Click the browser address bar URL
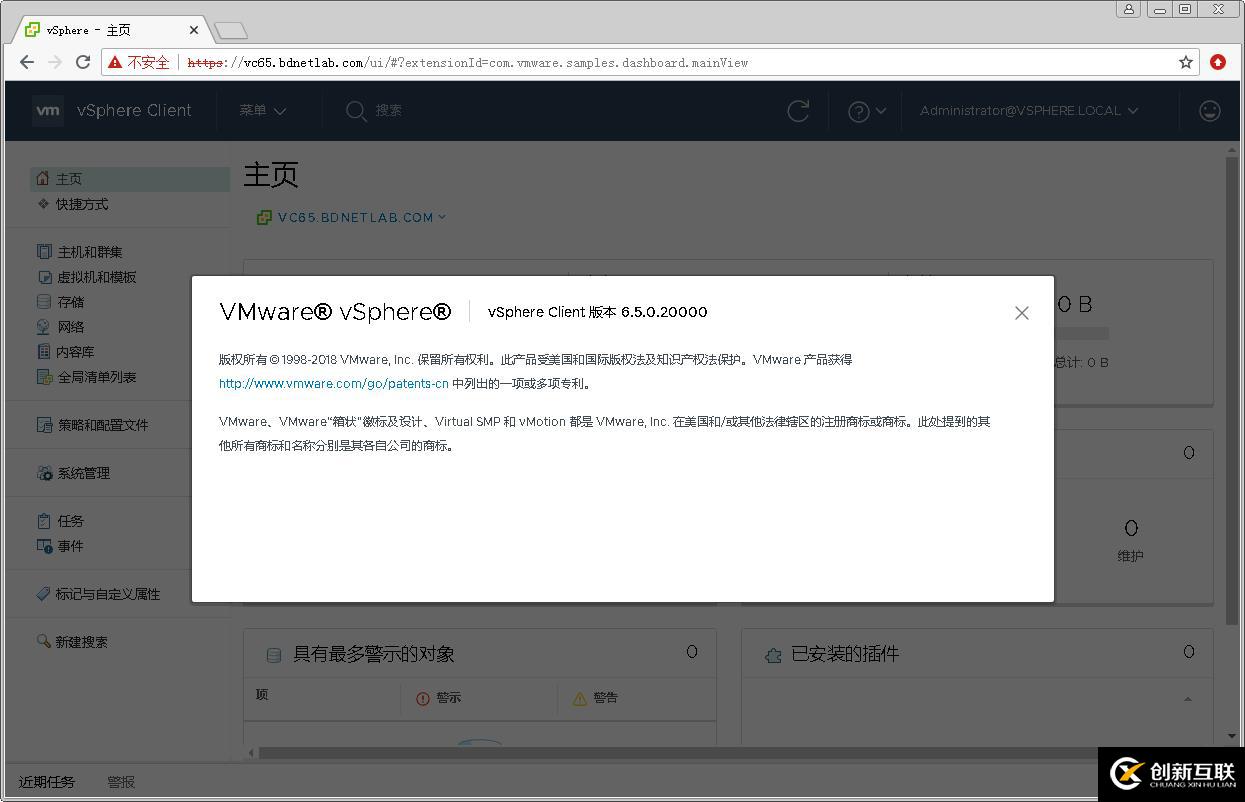Viewport: 1245px width, 802px height. (x=468, y=62)
